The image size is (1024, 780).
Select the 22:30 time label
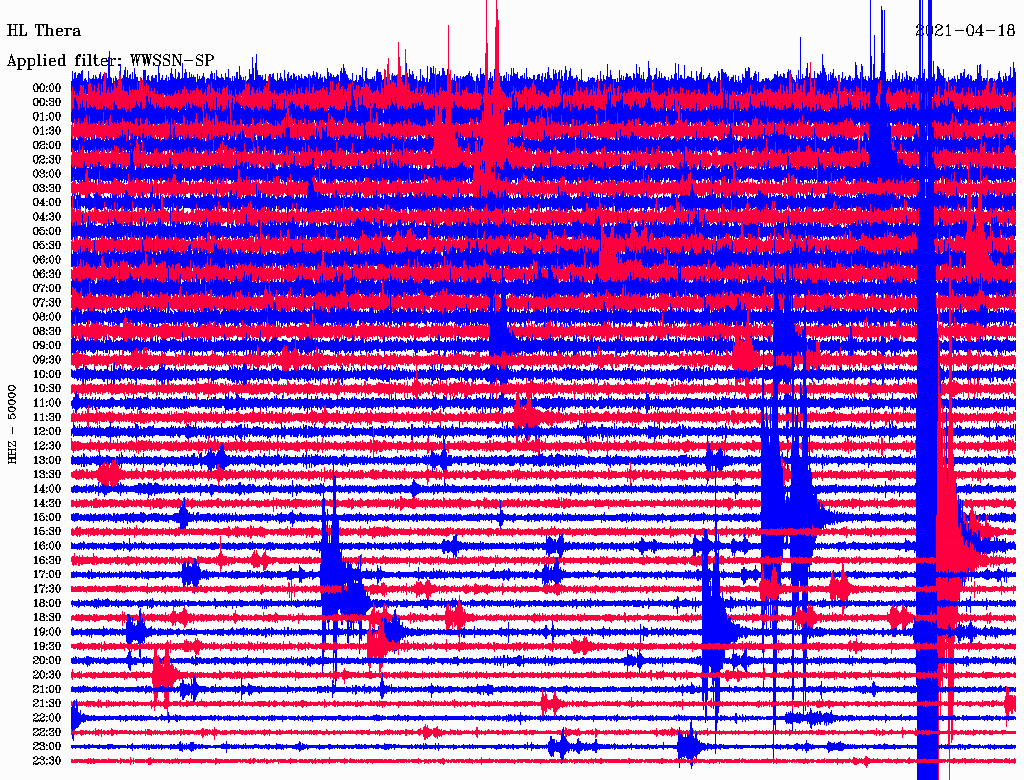pyautogui.click(x=47, y=732)
